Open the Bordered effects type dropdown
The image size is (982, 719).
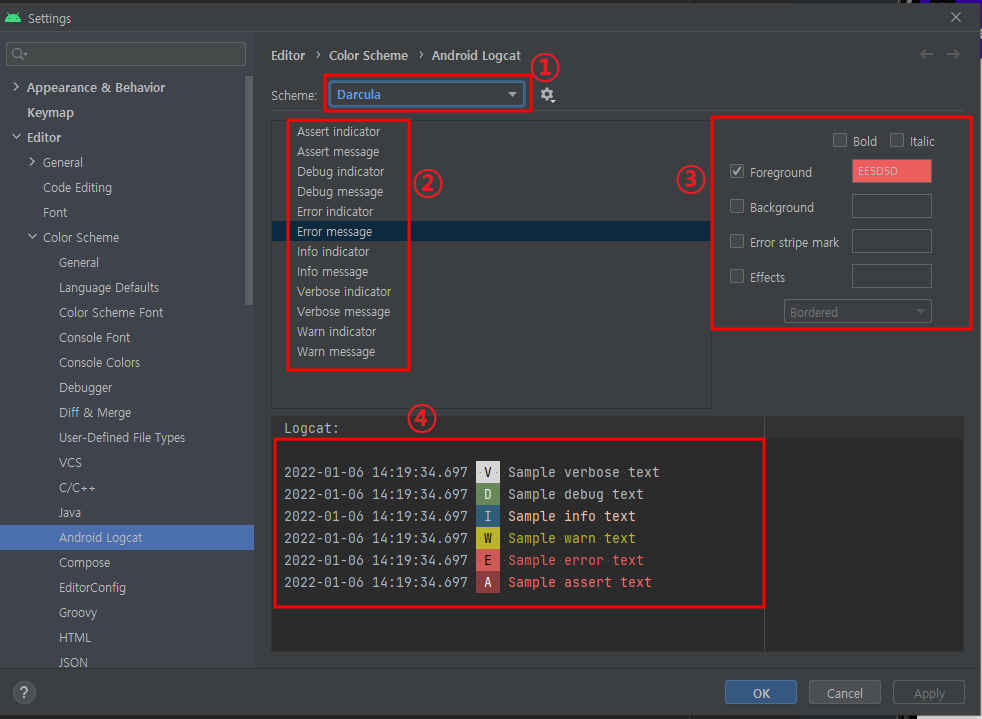[857, 311]
